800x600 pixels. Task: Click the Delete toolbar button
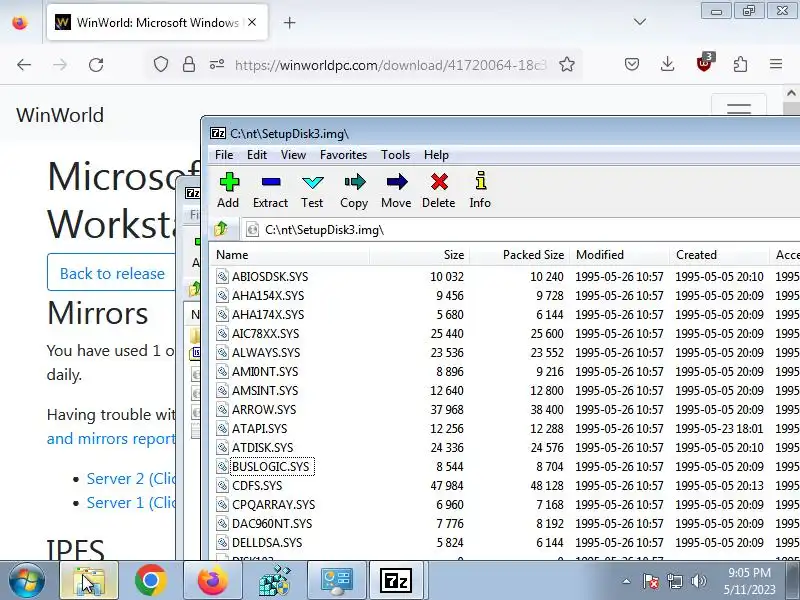pyautogui.click(x=439, y=190)
